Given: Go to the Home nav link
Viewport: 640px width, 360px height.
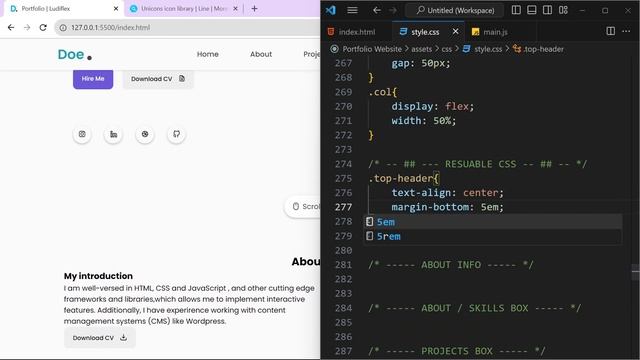Looking at the screenshot, I should click(x=207, y=54).
